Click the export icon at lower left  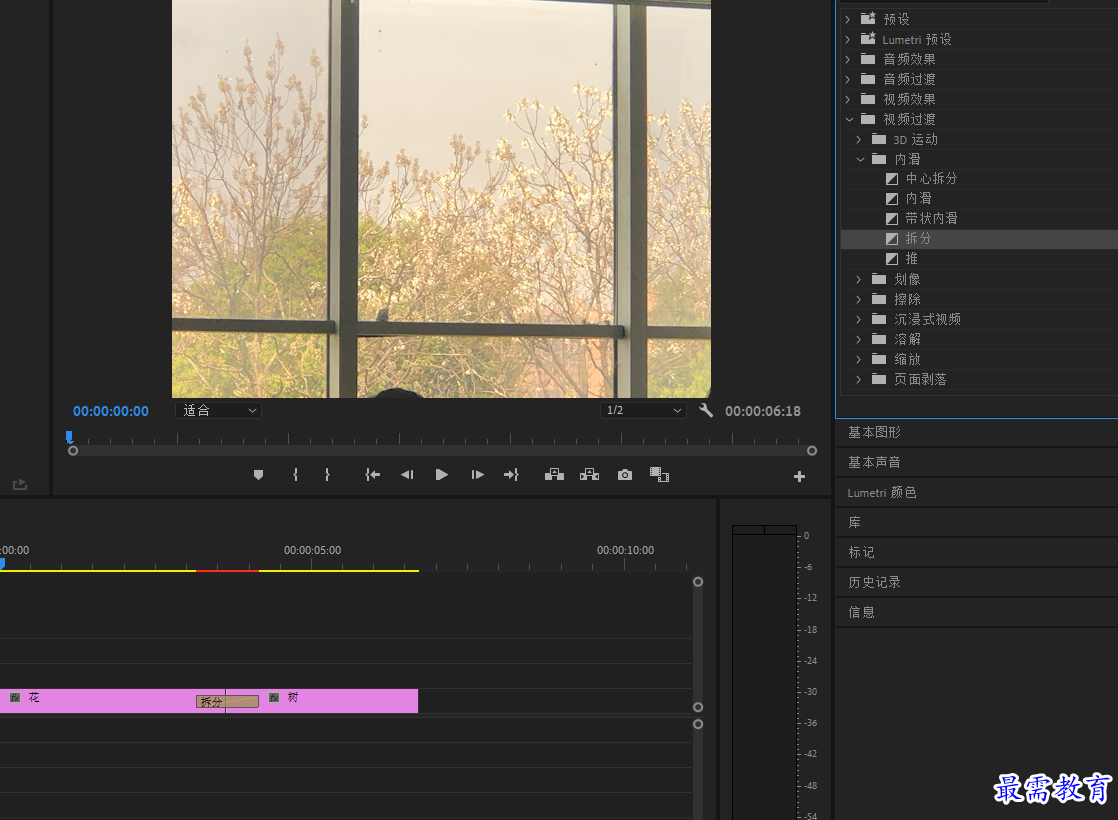[20, 485]
